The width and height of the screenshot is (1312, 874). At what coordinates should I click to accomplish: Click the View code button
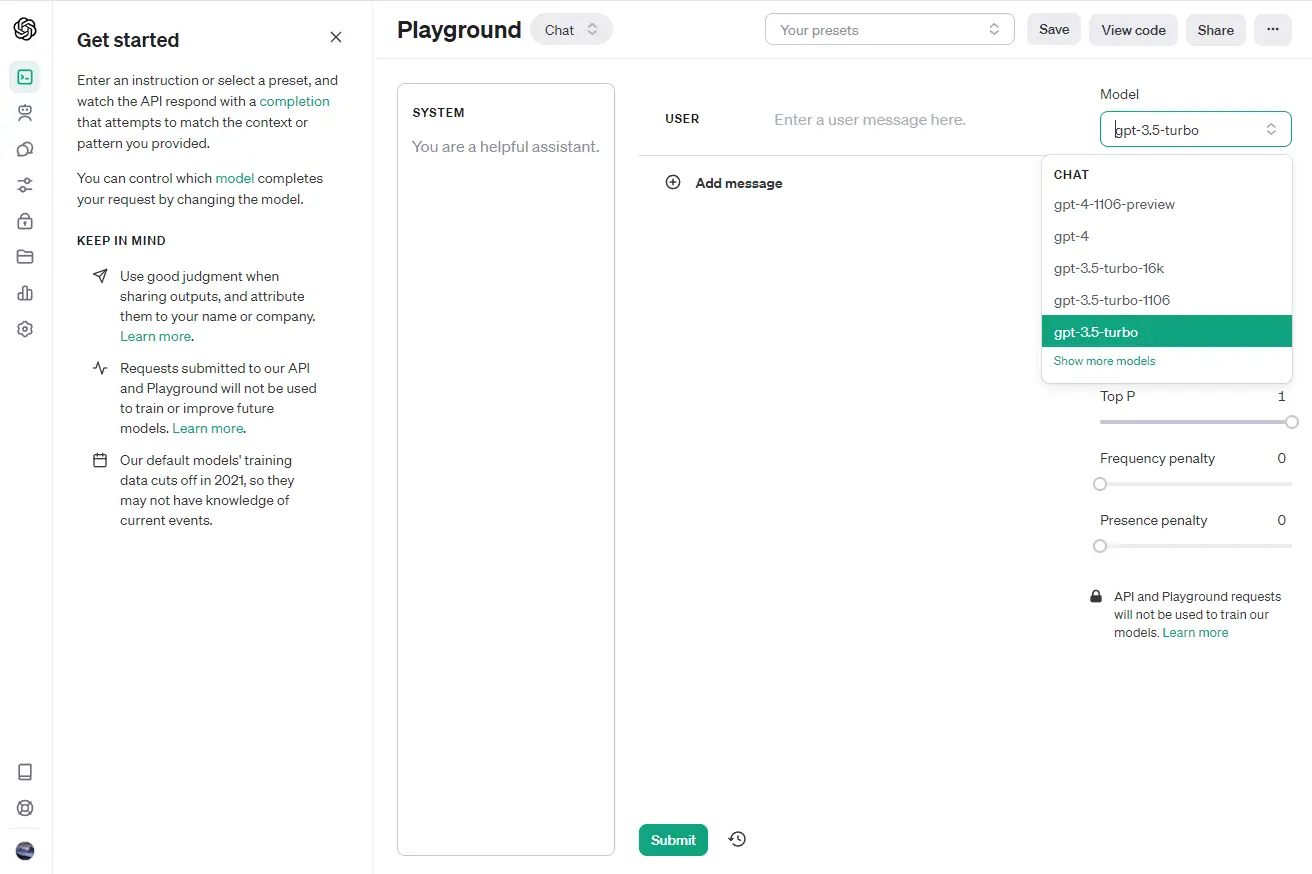click(1133, 30)
